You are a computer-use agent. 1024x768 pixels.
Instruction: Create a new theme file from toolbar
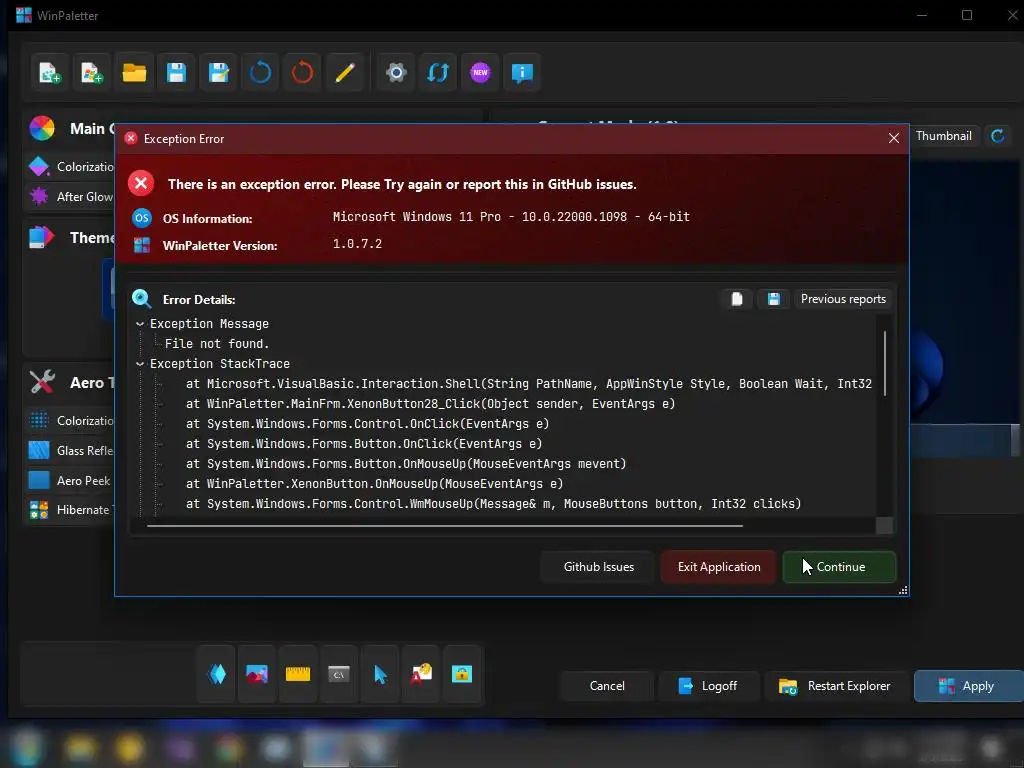point(50,72)
